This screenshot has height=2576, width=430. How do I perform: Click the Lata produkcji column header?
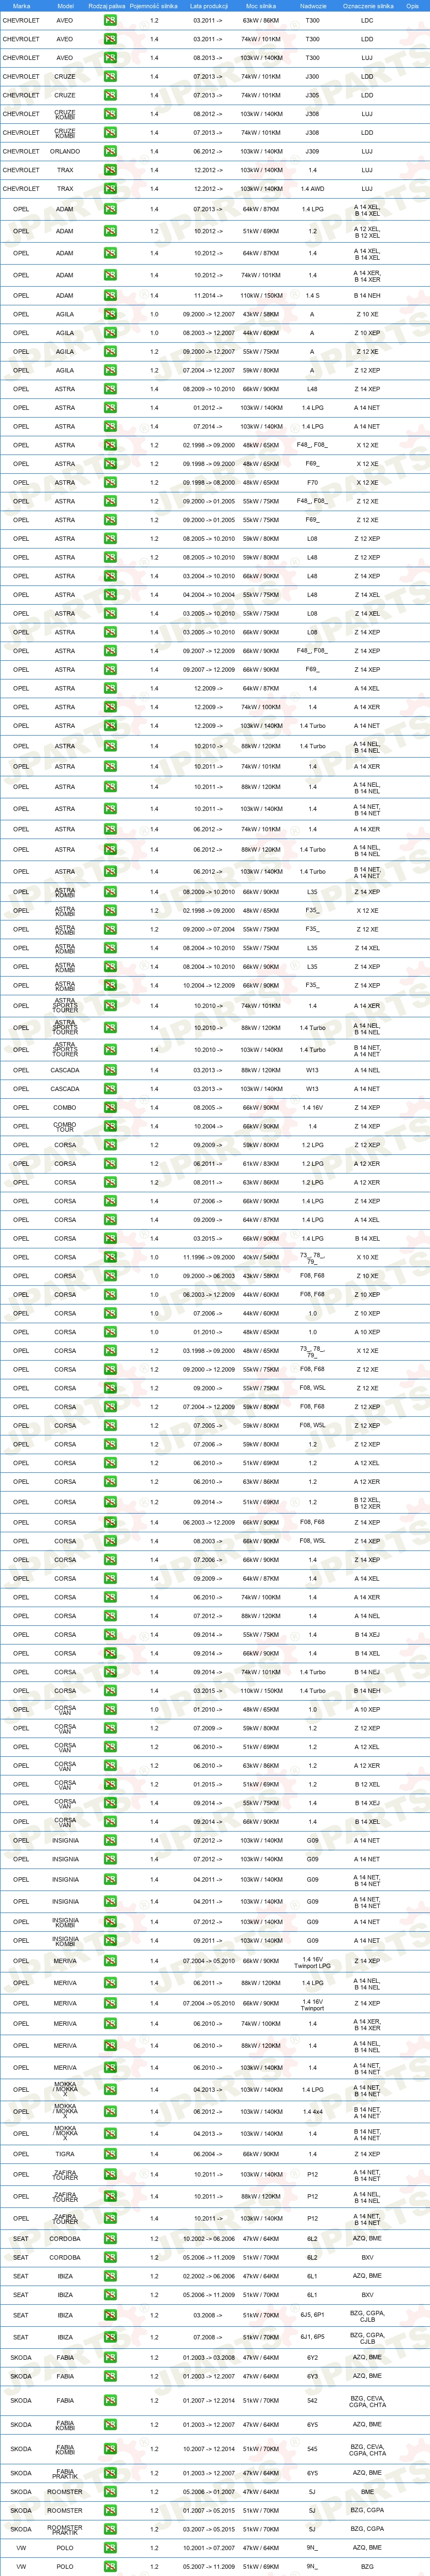point(208,6)
